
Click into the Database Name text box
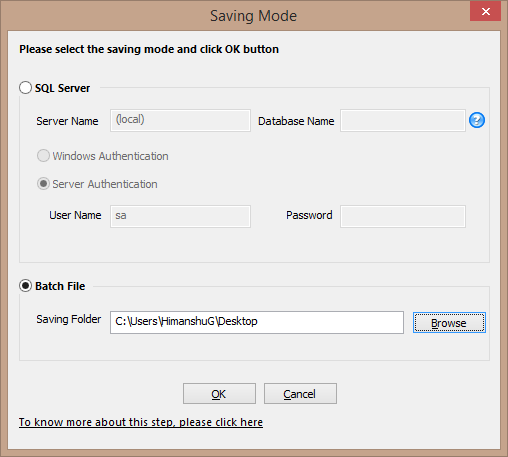pyautogui.click(x=403, y=120)
